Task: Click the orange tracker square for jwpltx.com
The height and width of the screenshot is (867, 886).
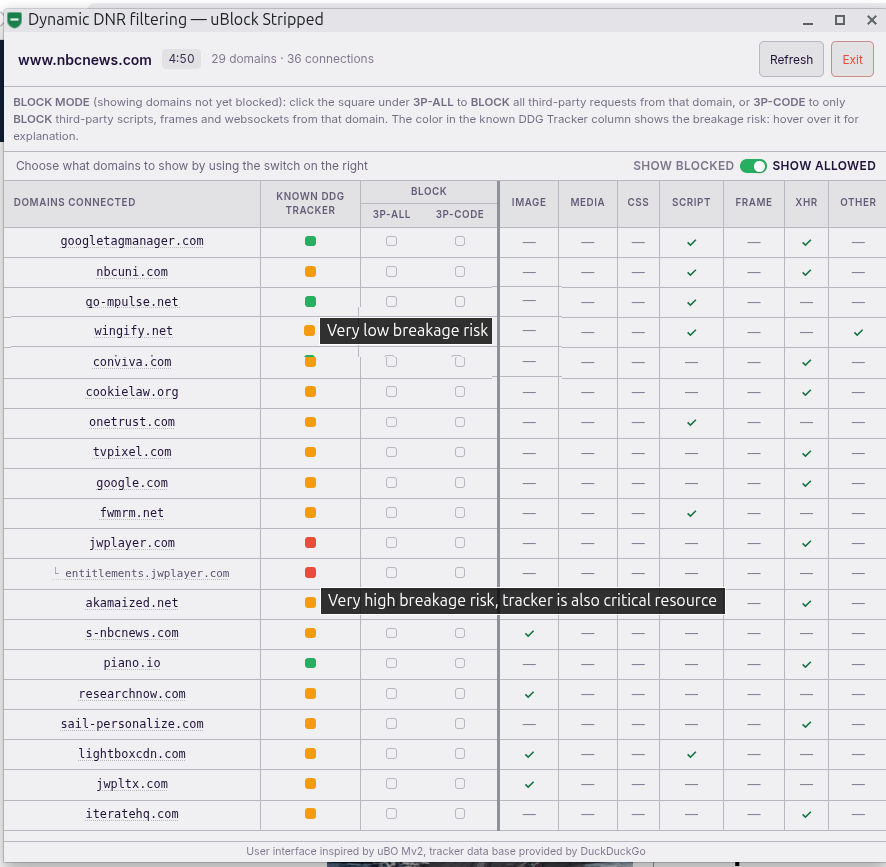Action: coord(310,783)
